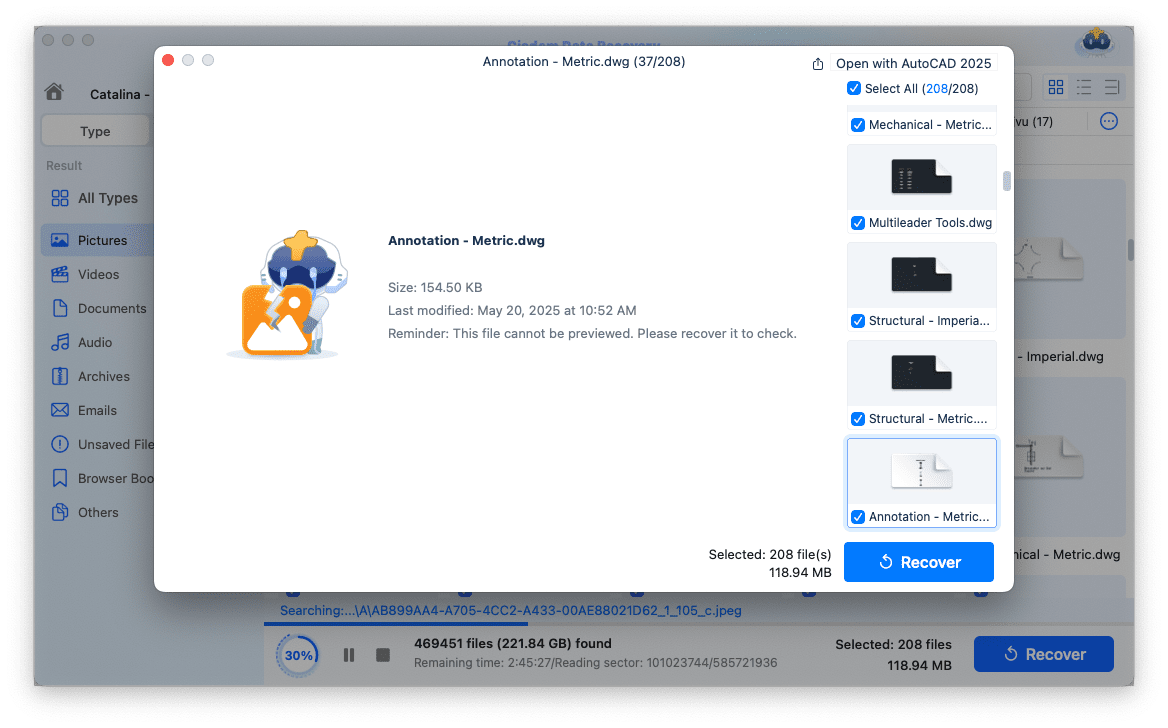The height and width of the screenshot is (728, 1168).
Task: Open the Others category
Action: (97, 512)
